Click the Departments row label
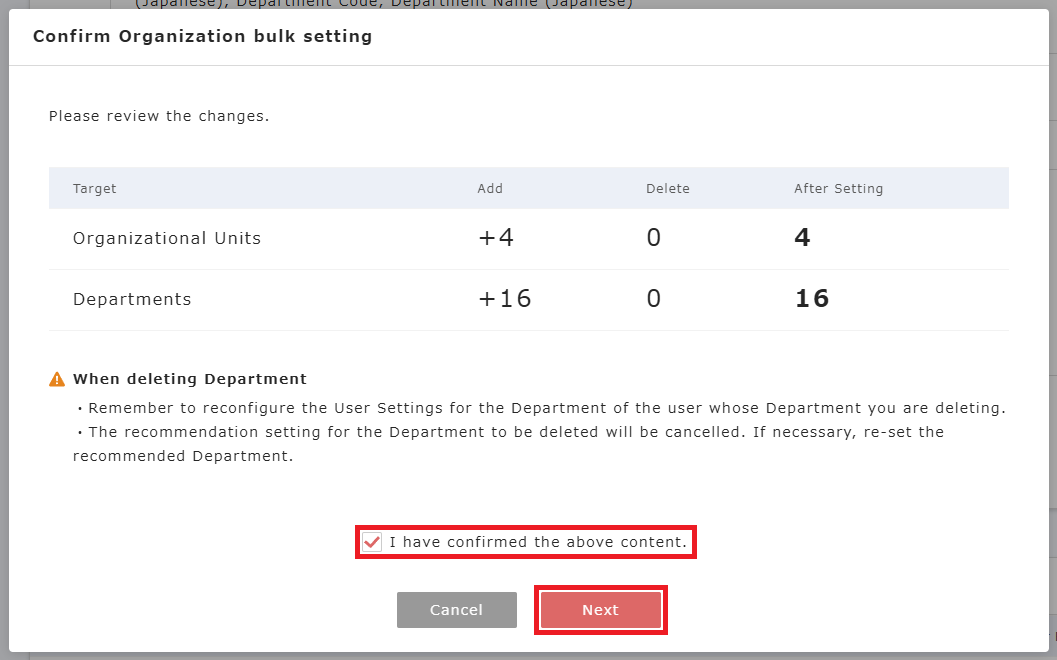The width and height of the screenshot is (1057, 660). [x=132, y=299]
